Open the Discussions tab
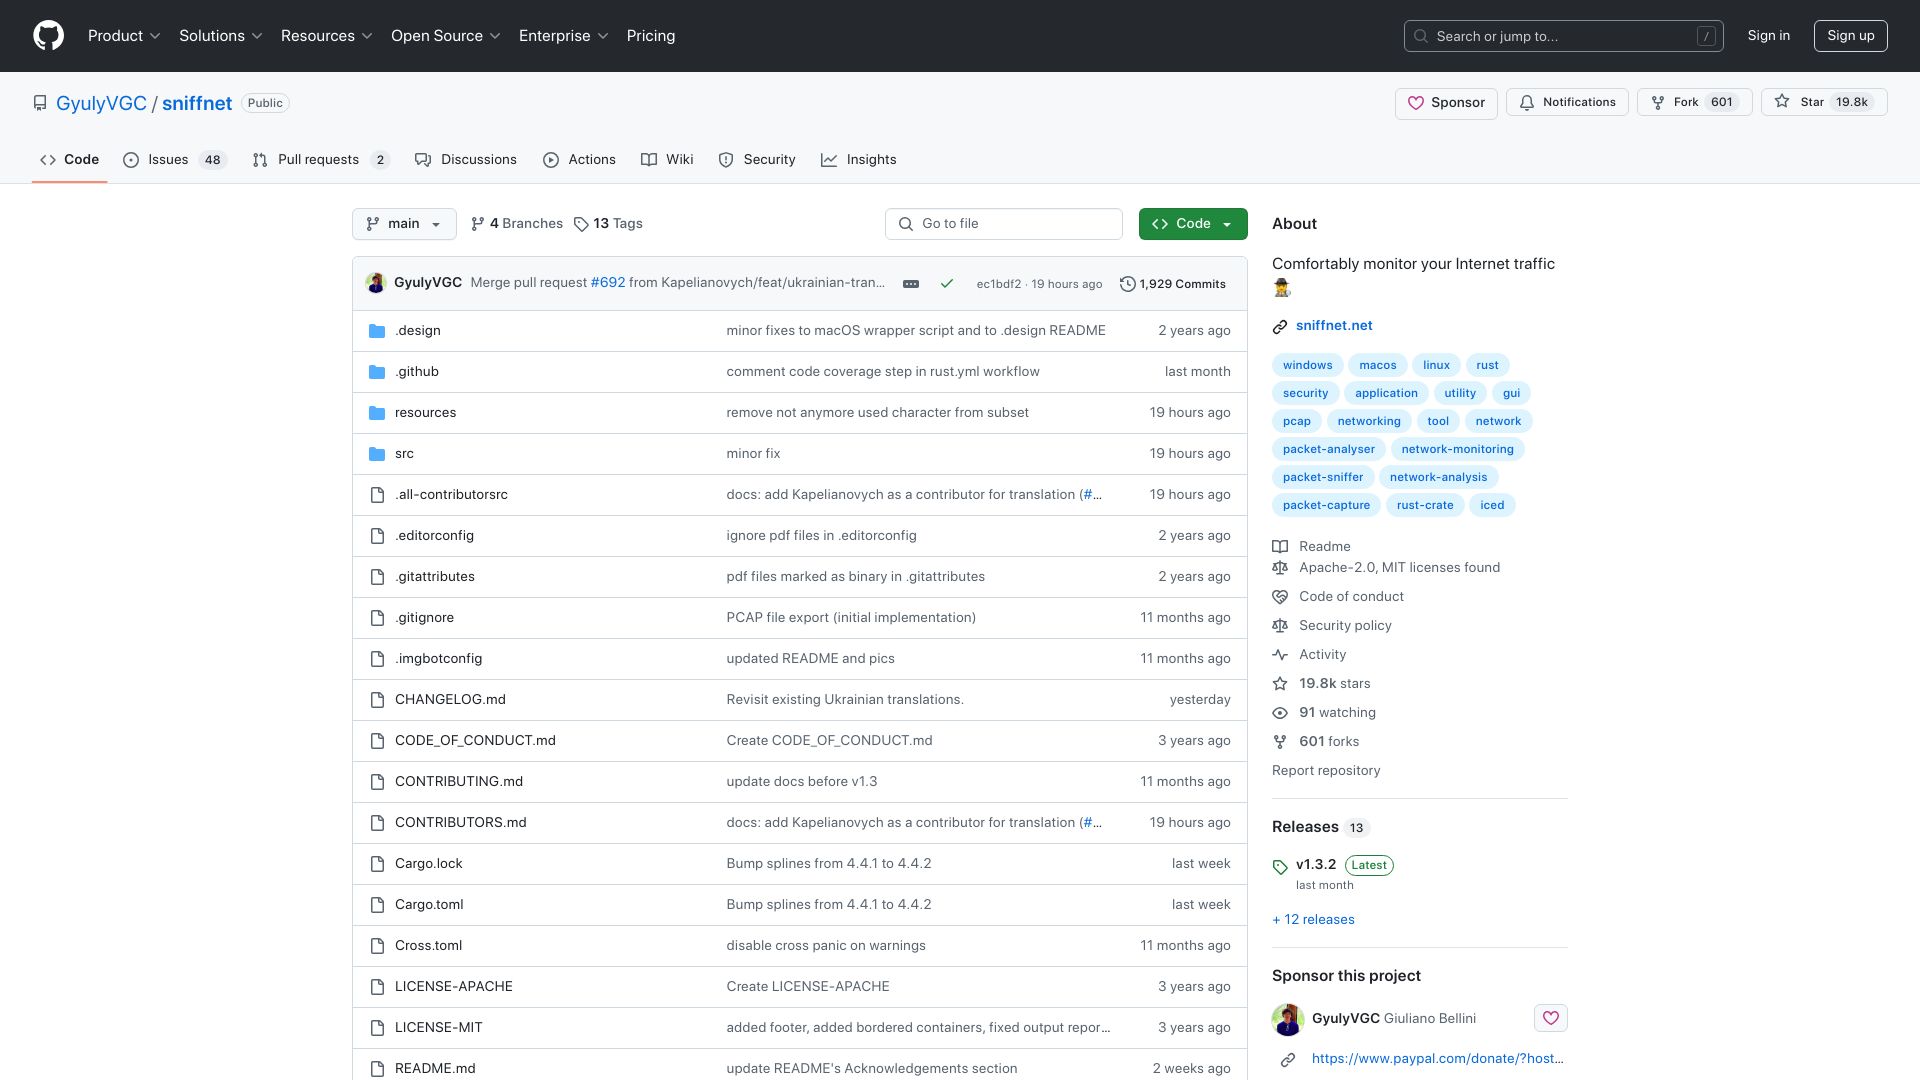 pyautogui.click(x=466, y=160)
